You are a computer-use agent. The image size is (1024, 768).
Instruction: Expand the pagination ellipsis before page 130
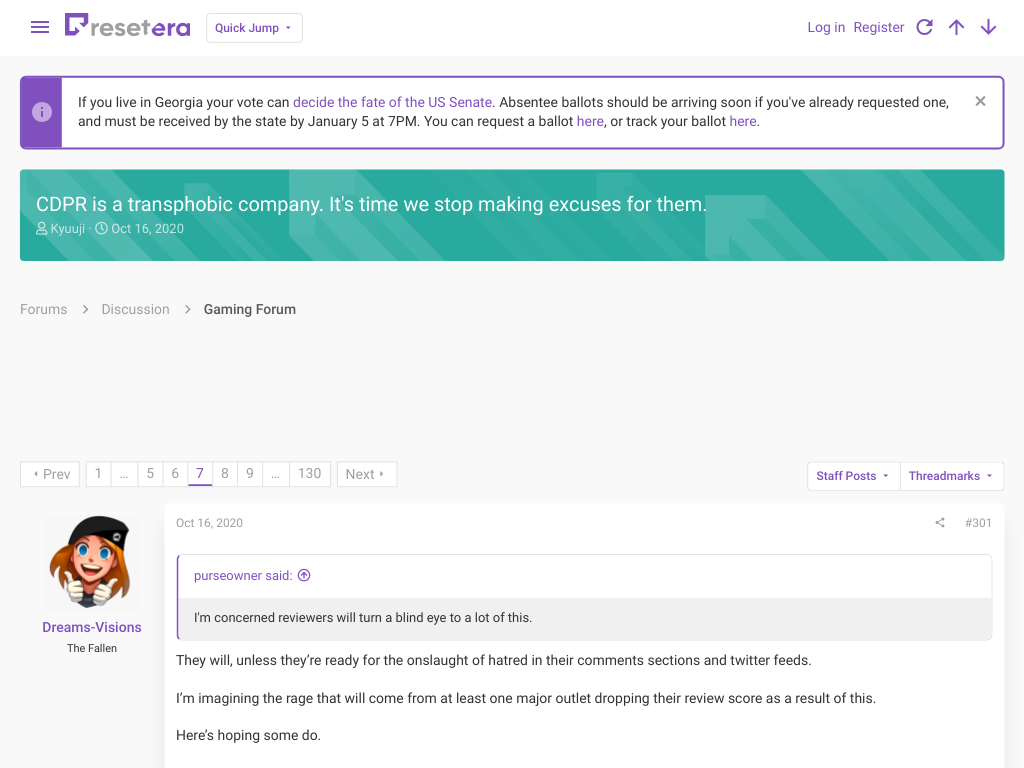276,474
